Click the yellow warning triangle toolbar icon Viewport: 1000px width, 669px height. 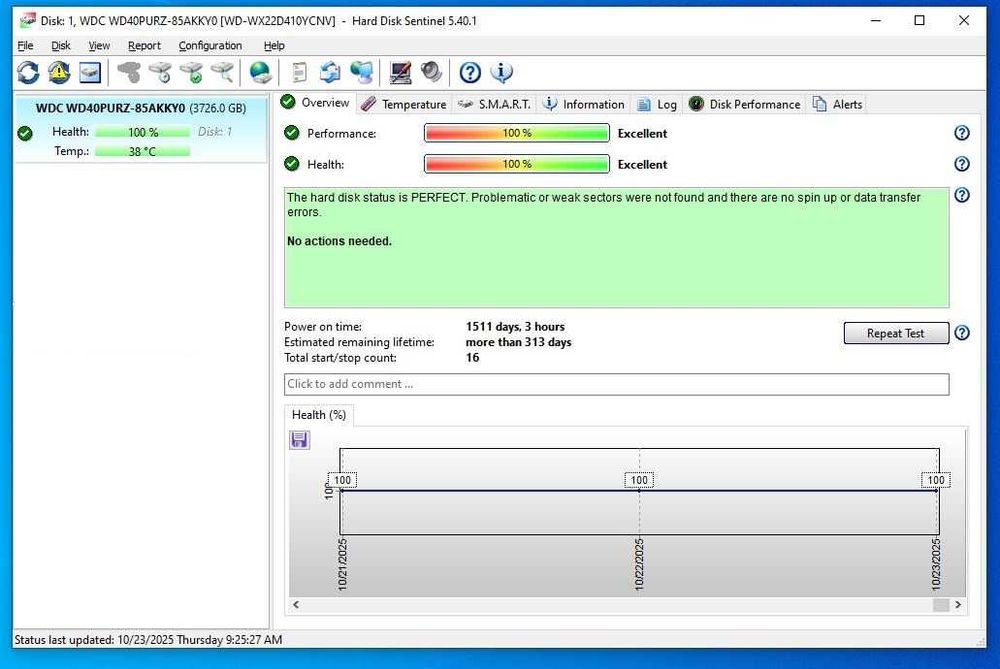(x=59, y=73)
